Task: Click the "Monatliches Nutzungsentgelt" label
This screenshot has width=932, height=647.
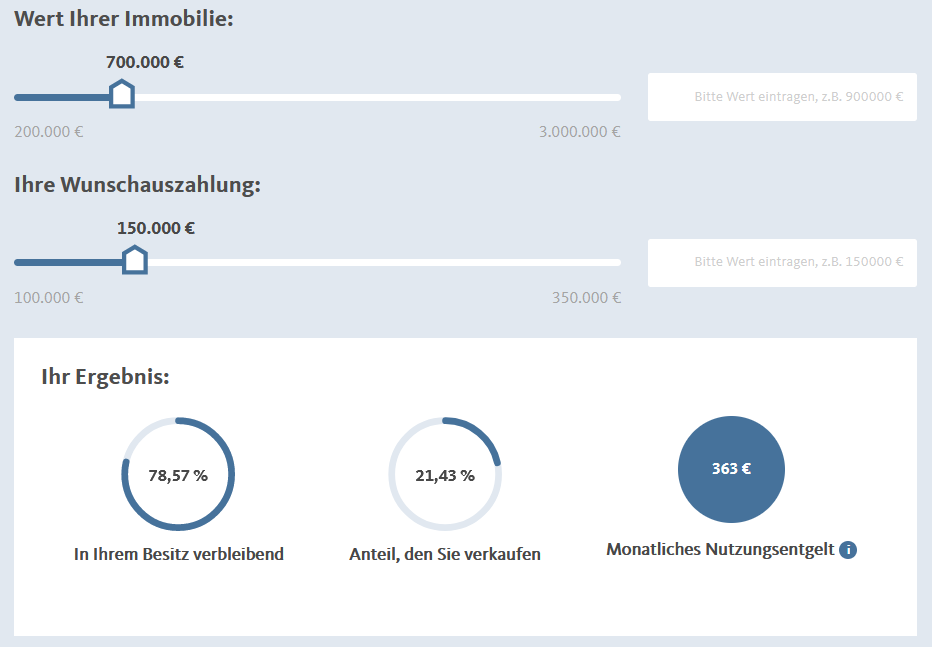Action: (x=720, y=550)
